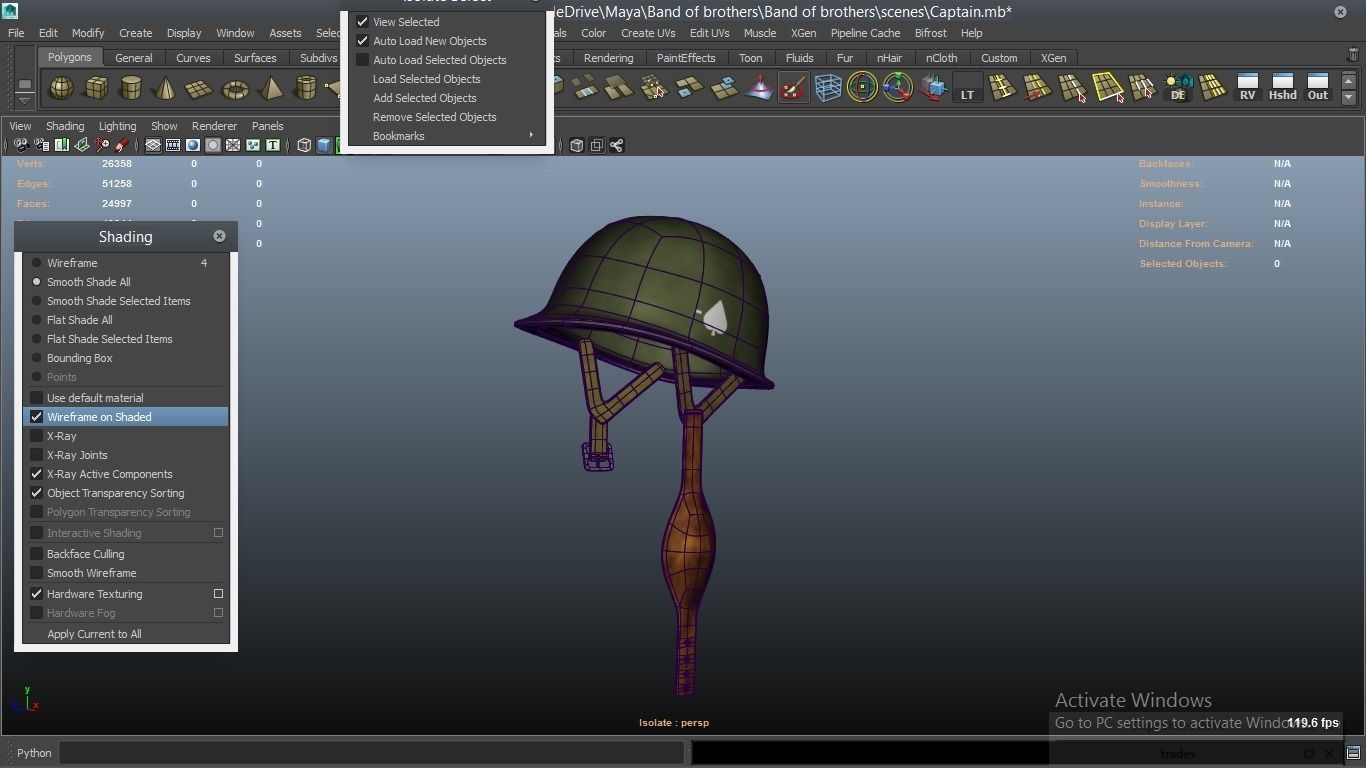Viewport: 1366px width, 768px height.
Task: Create a polygon cube from the shelf
Action: (x=96, y=89)
